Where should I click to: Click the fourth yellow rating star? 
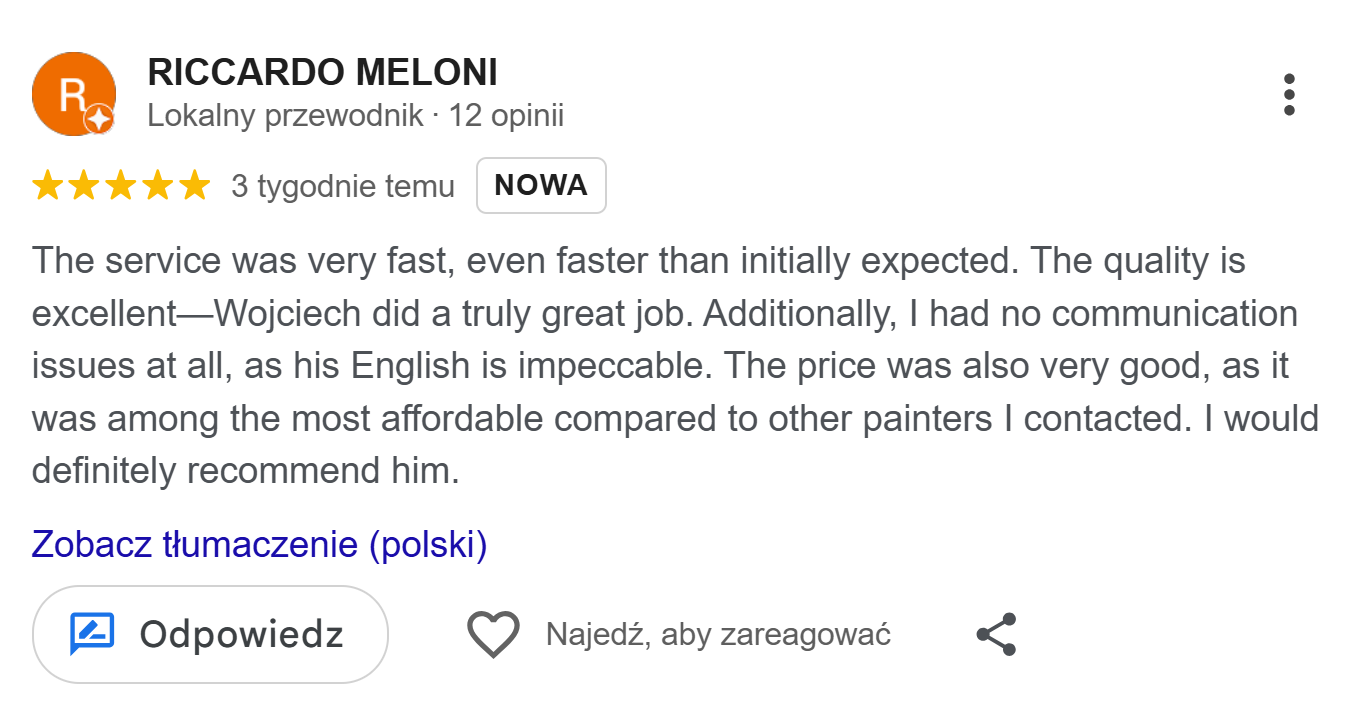158,186
